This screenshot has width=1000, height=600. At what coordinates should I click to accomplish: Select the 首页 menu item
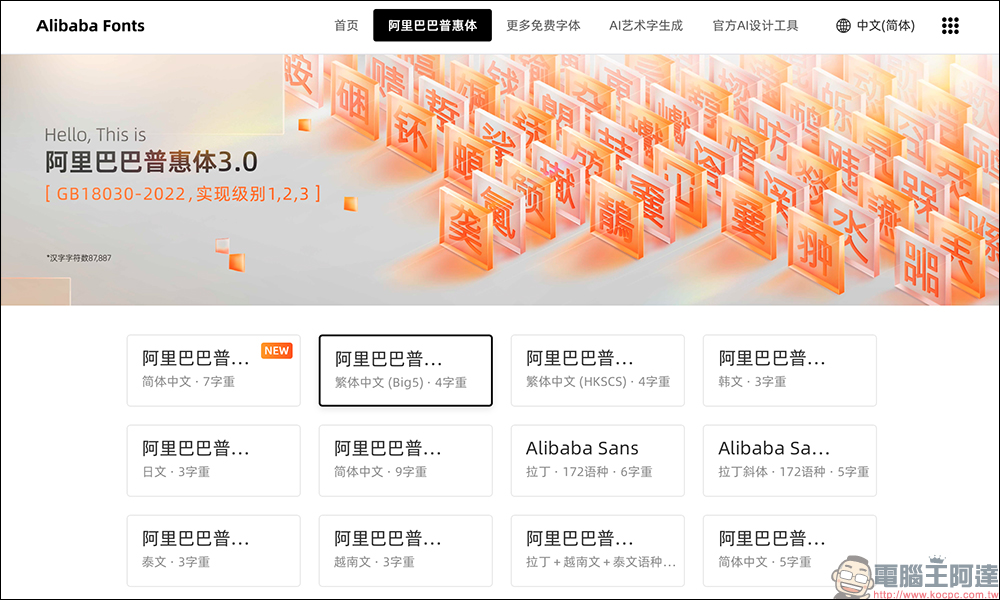(345, 25)
